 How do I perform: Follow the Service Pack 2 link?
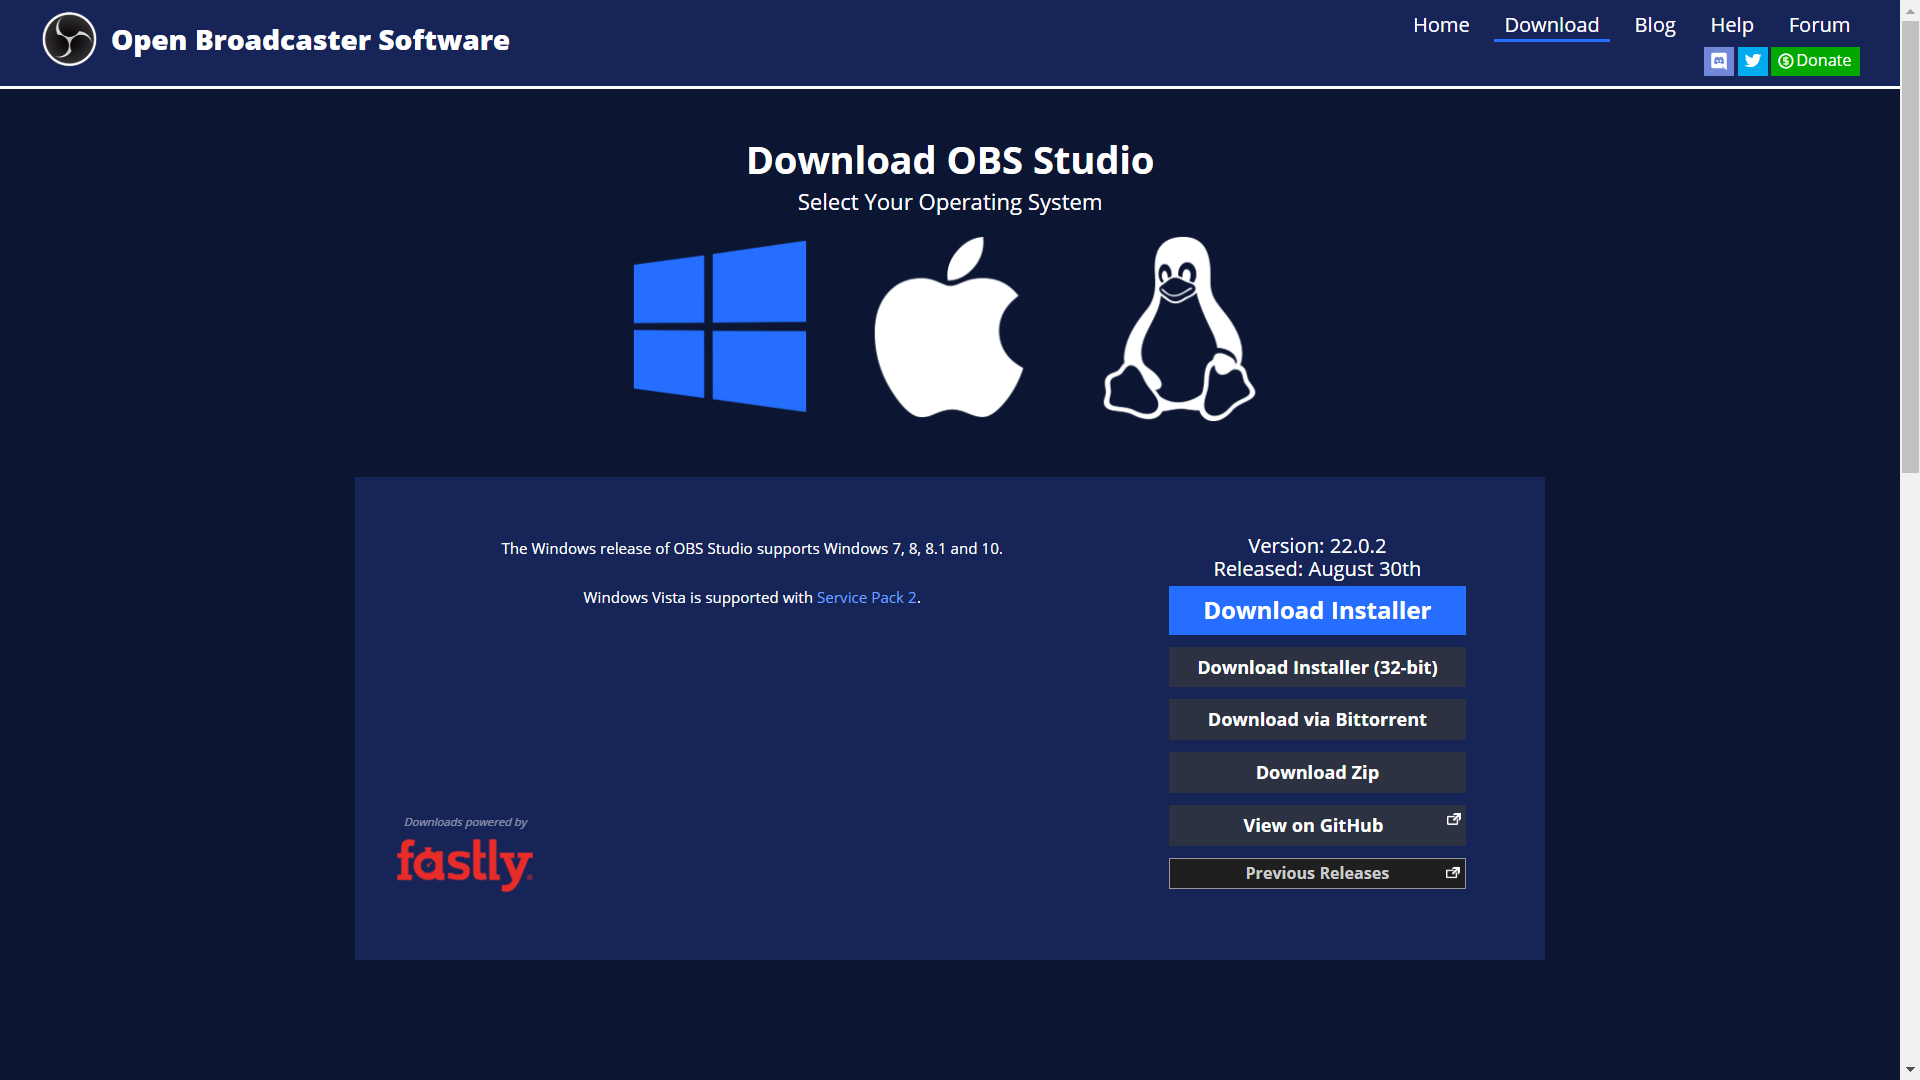point(866,597)
